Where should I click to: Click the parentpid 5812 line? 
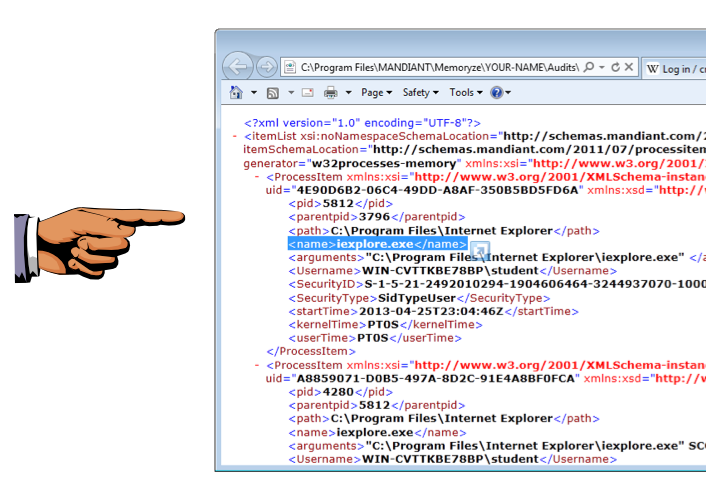[376, 405]
